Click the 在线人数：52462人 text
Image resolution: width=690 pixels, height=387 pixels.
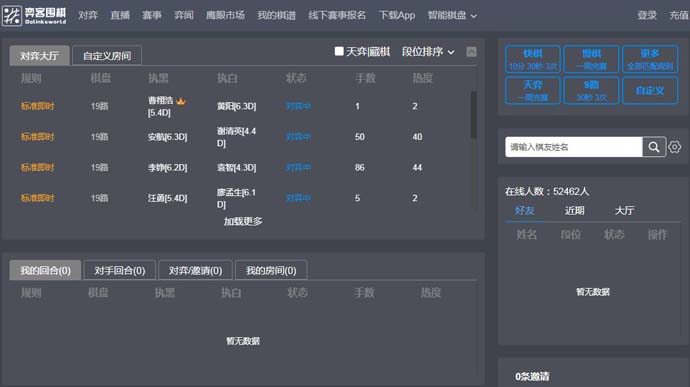547,192
